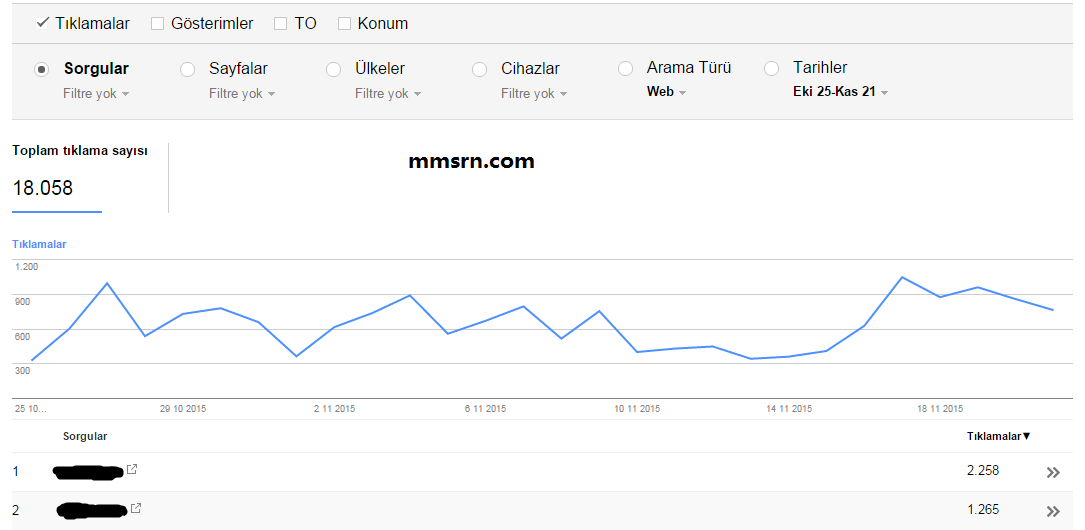The image size is (1085, 530).
Task: Open the Filtre yok dropdown under Sayfalar
Action: click(x=241, y=93)
